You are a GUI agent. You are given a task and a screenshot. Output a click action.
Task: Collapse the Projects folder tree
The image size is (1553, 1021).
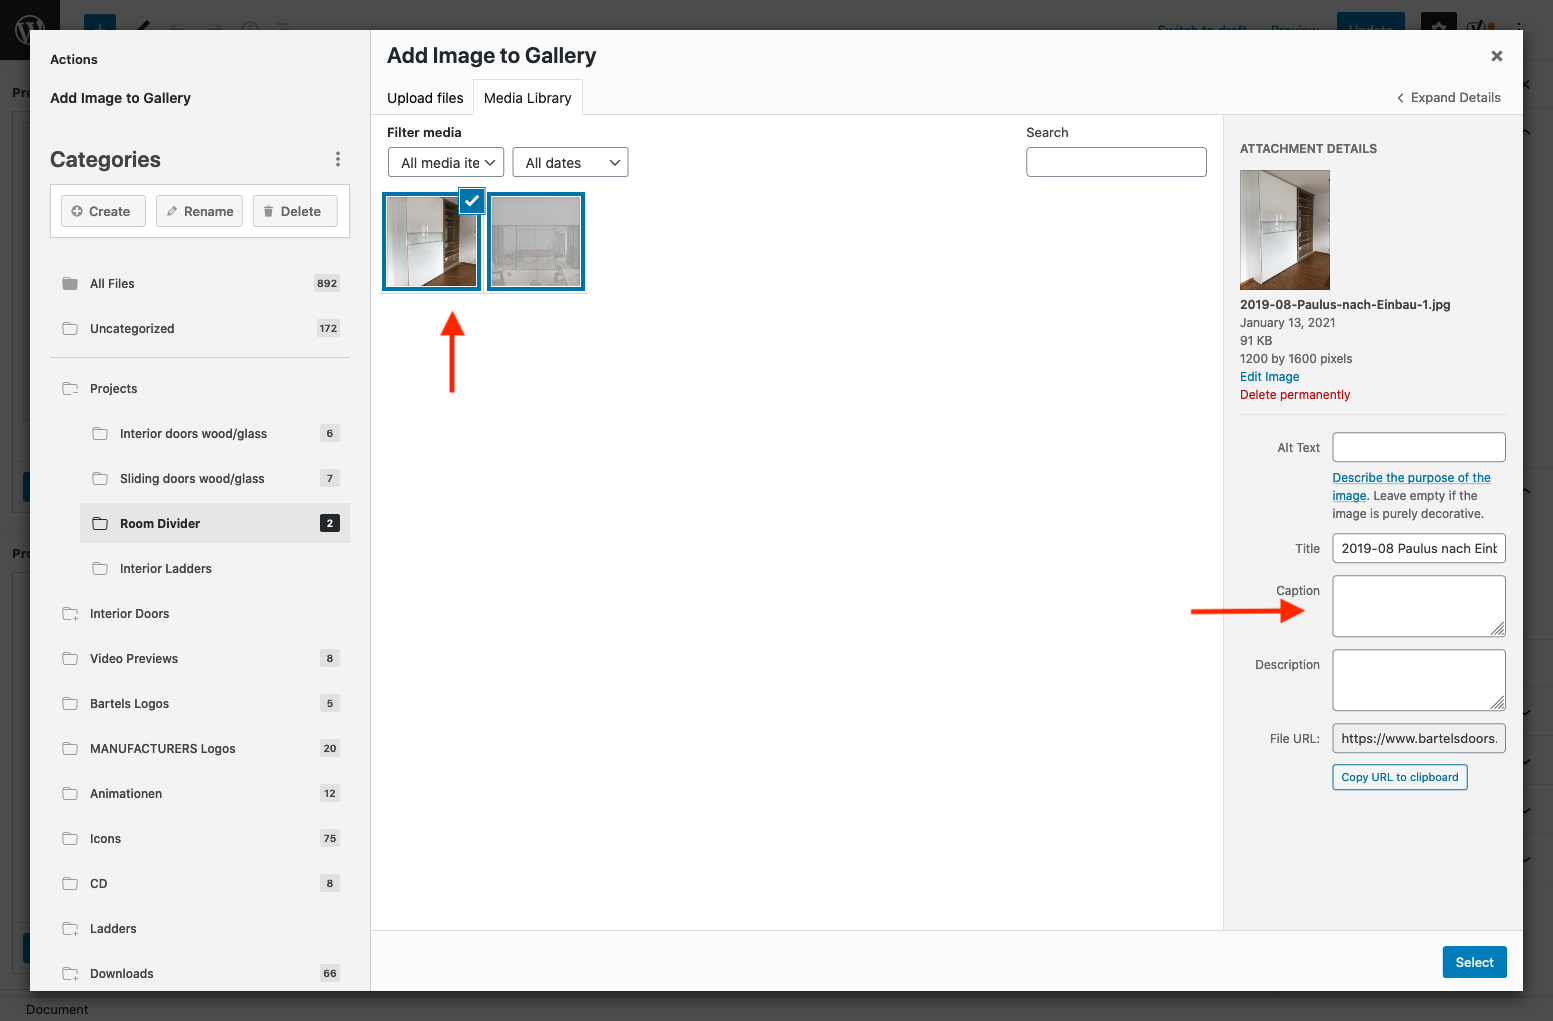pyautogui.click(x=70, y=389)
